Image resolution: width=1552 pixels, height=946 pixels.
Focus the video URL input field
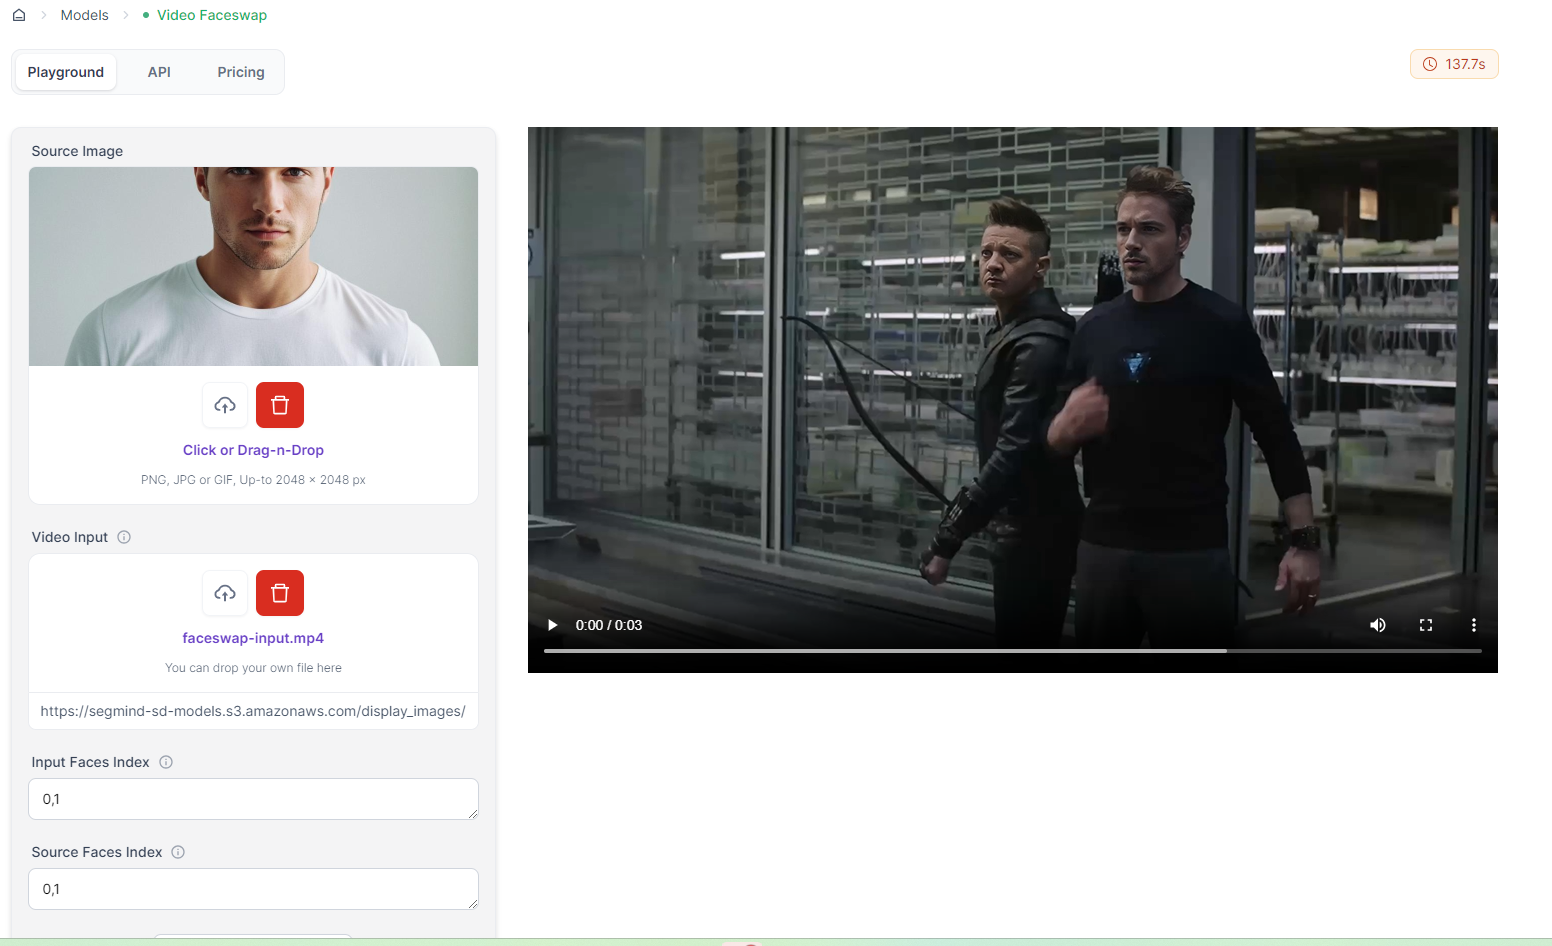coord(253,711)
